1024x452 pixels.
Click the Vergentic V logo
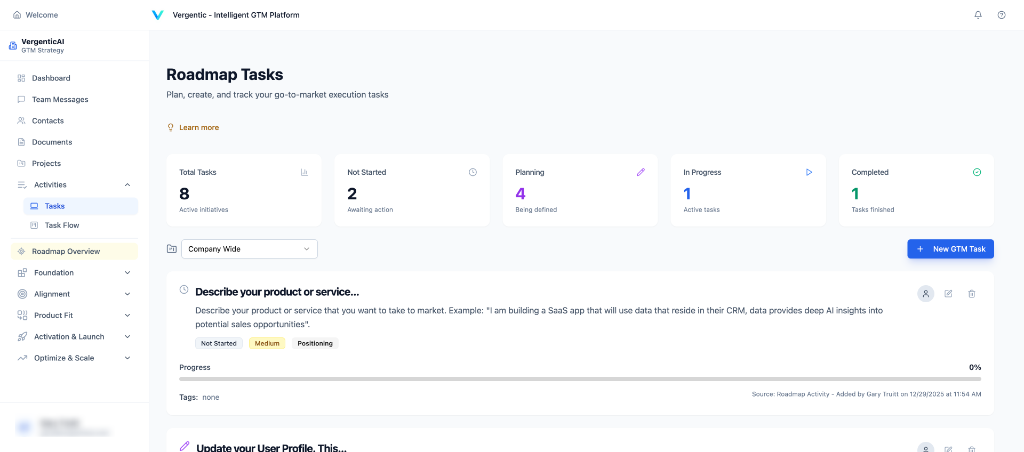(157, 14)
